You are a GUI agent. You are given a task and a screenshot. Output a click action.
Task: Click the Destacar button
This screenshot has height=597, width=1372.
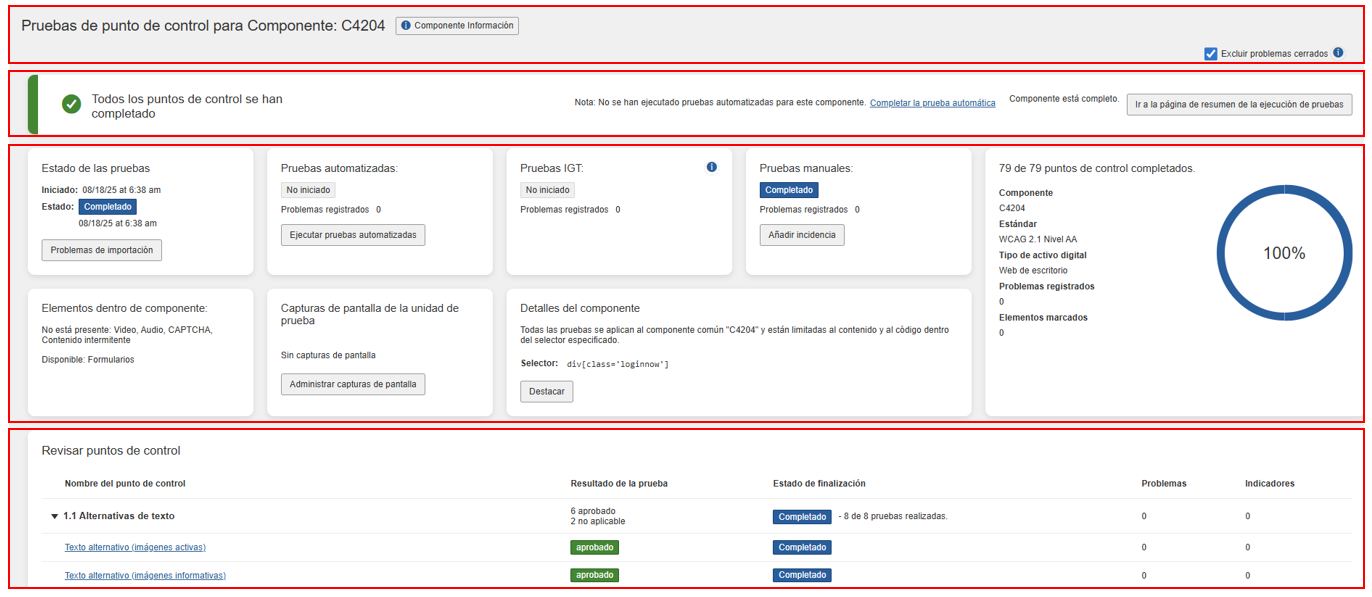(546, 392)
